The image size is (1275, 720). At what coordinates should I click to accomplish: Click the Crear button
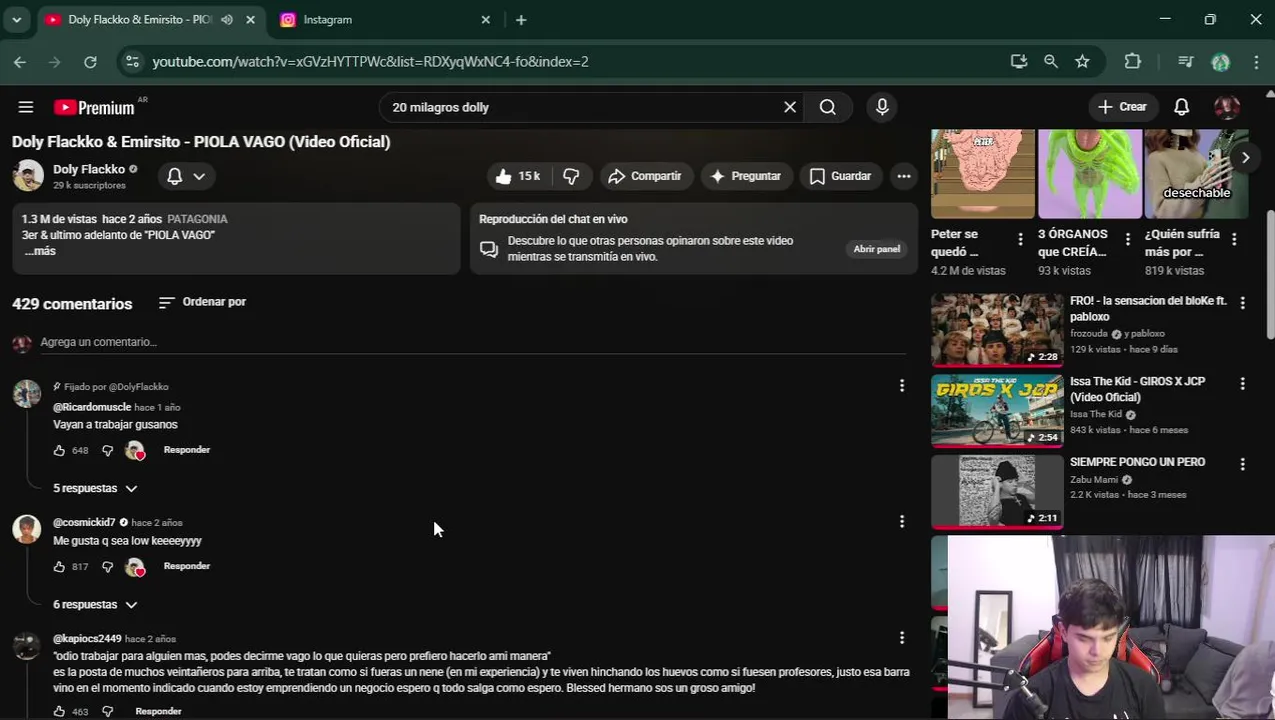tap(1123, 107)
